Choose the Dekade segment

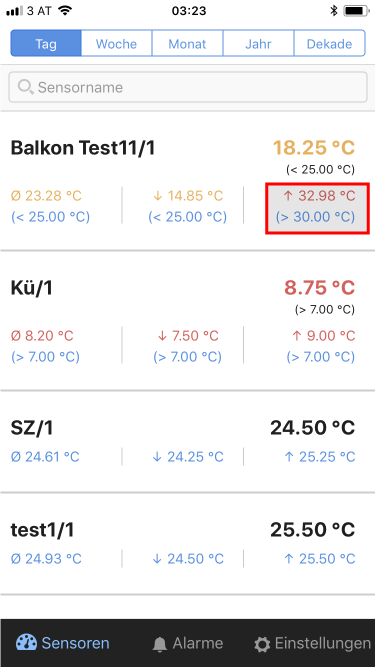click(330, 43)
